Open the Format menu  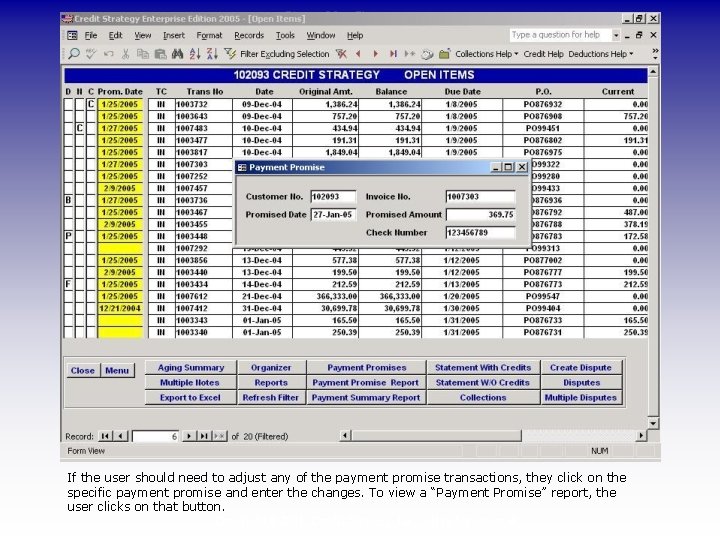(x=209, y=35)
